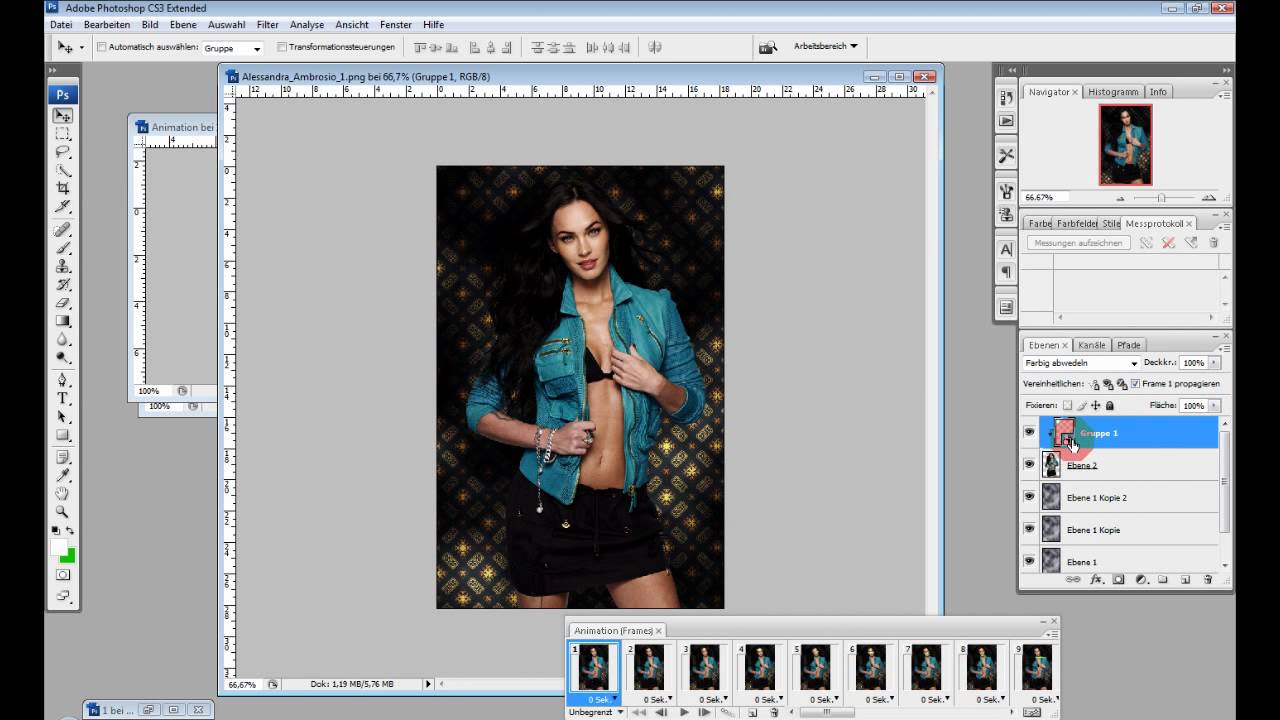Screen dimensions: 1280x720
Task: Select the Eraser tool
Action: (x=63, y=302)
